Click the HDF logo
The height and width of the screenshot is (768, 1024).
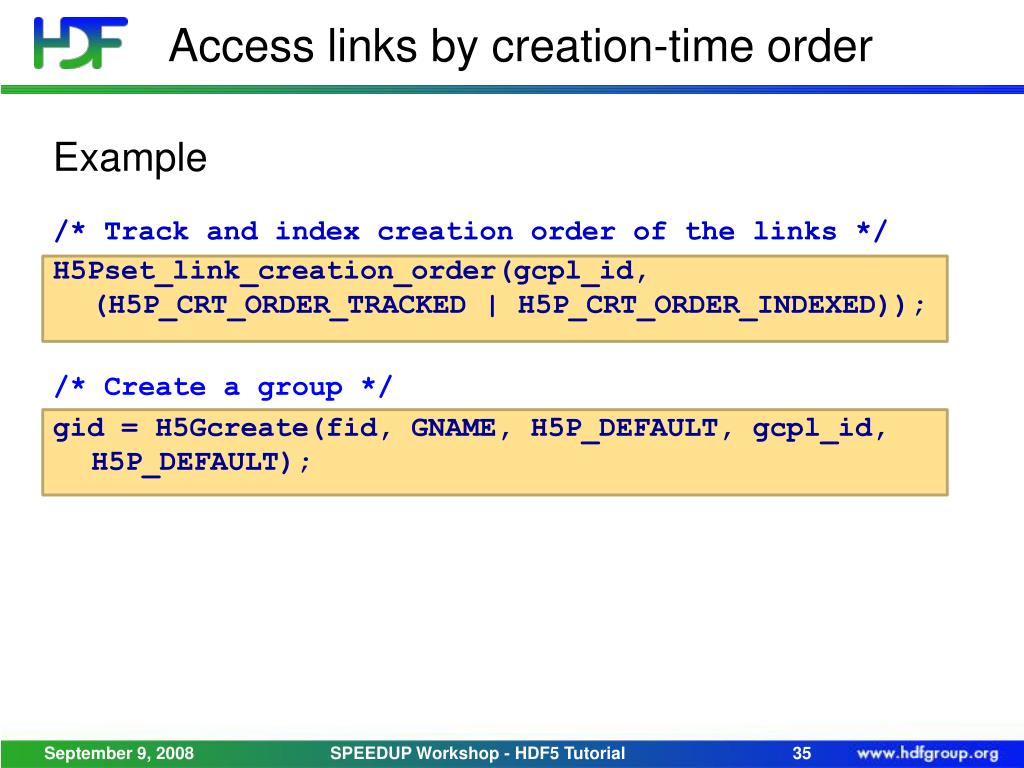pyautogui.click(x=80, y=42)
